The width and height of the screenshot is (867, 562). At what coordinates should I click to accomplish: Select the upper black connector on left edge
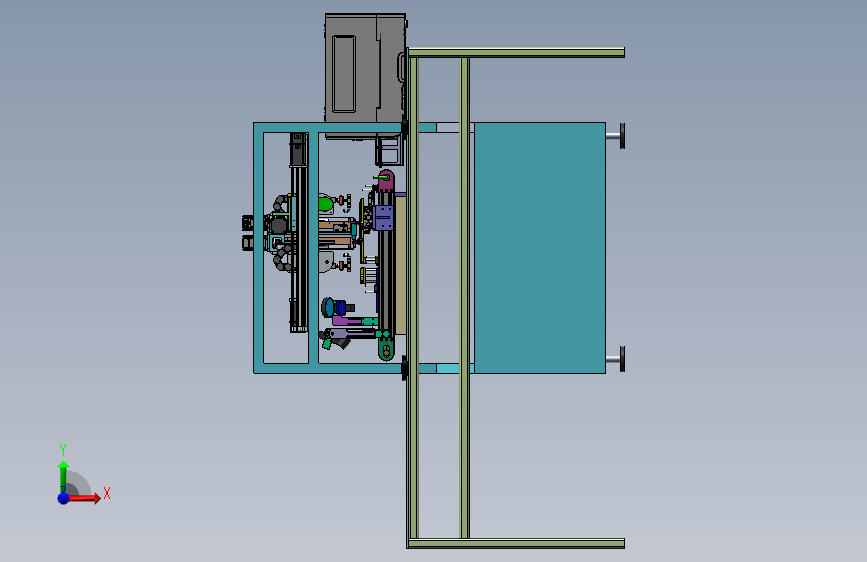[248, 223]
